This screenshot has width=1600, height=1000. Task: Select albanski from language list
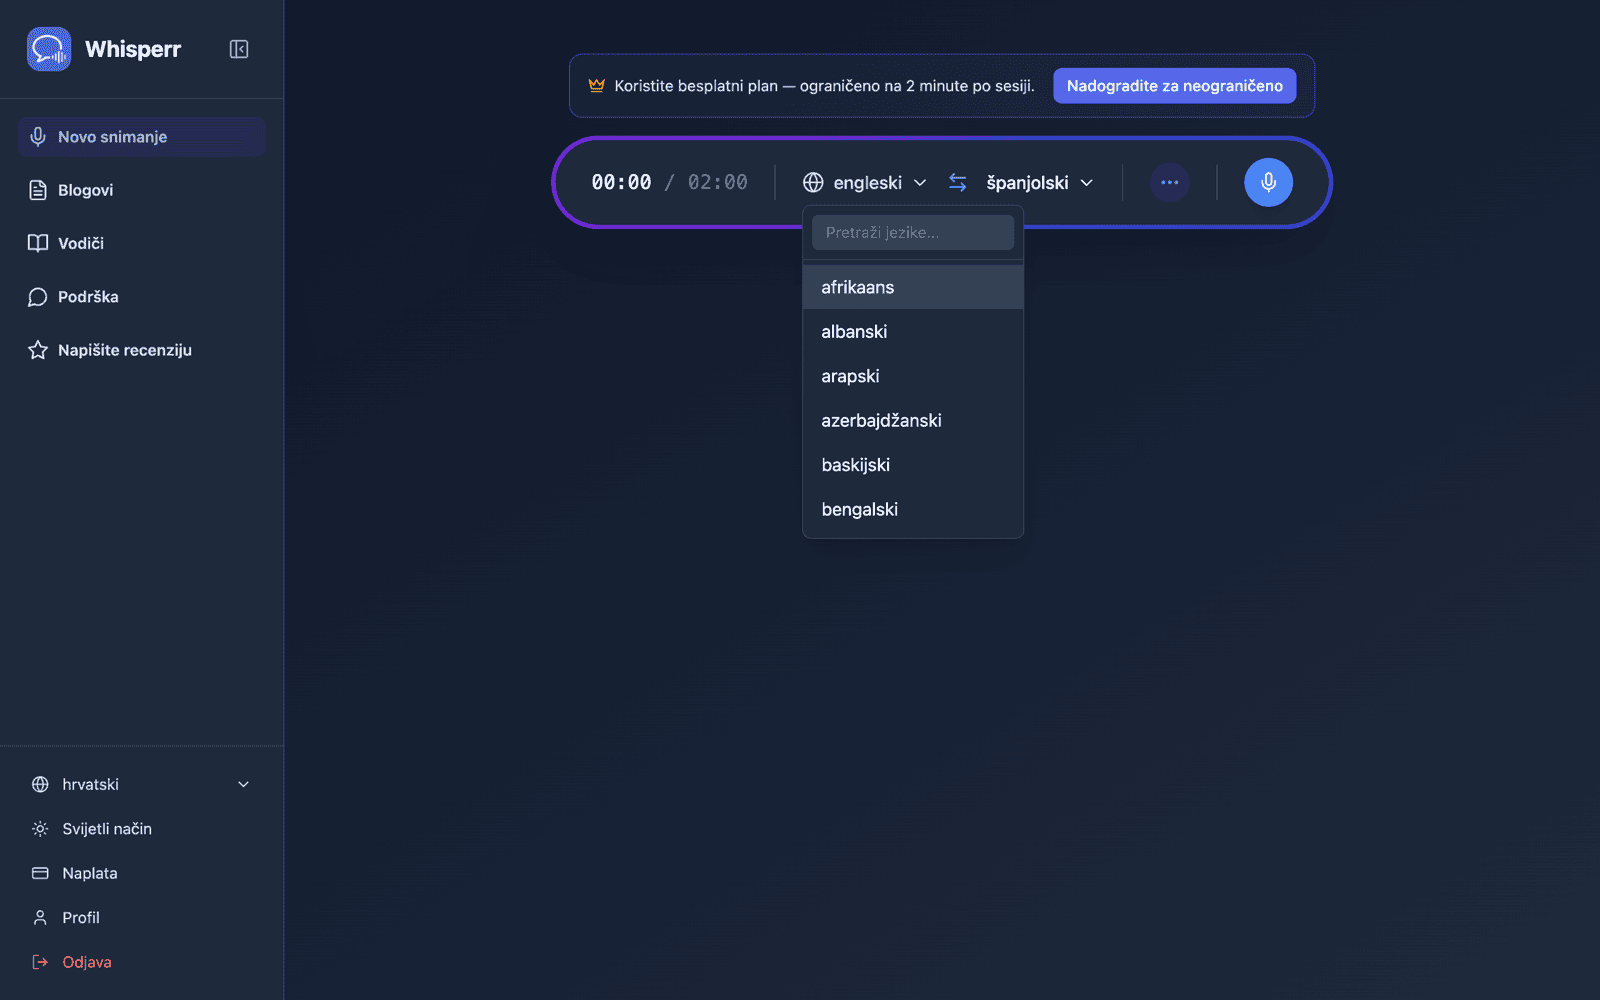tap(913, 332)
